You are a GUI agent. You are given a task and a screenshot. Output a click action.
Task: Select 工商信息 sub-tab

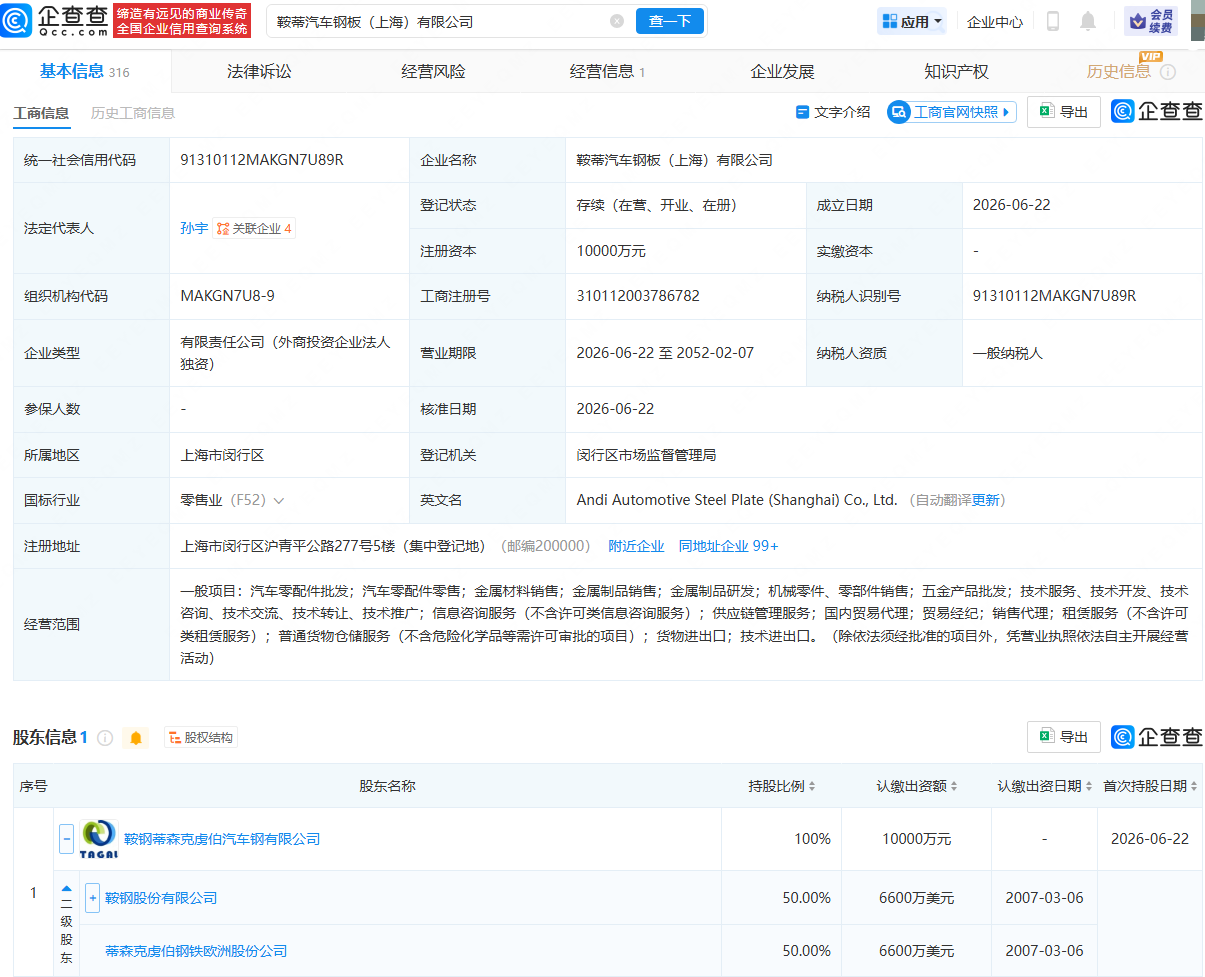[41, 113]
